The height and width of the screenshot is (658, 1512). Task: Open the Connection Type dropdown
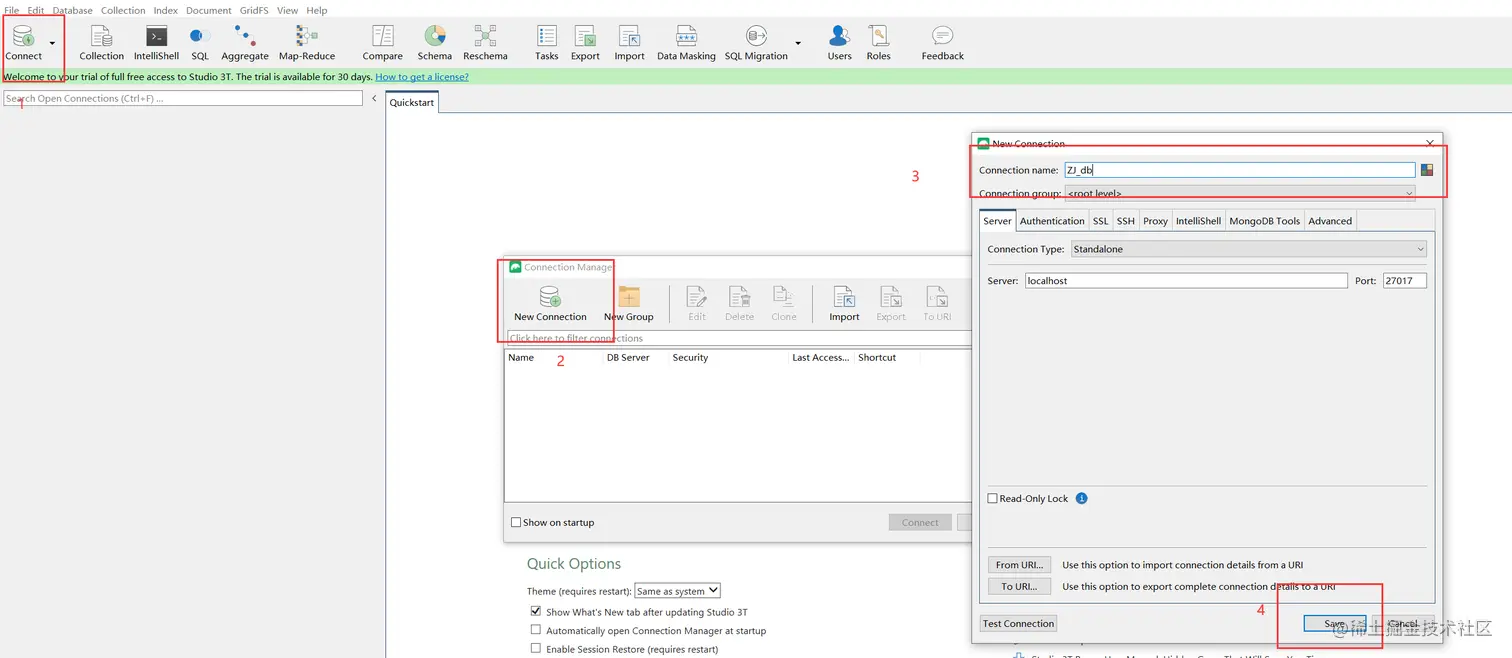(x=1248, y=249)
